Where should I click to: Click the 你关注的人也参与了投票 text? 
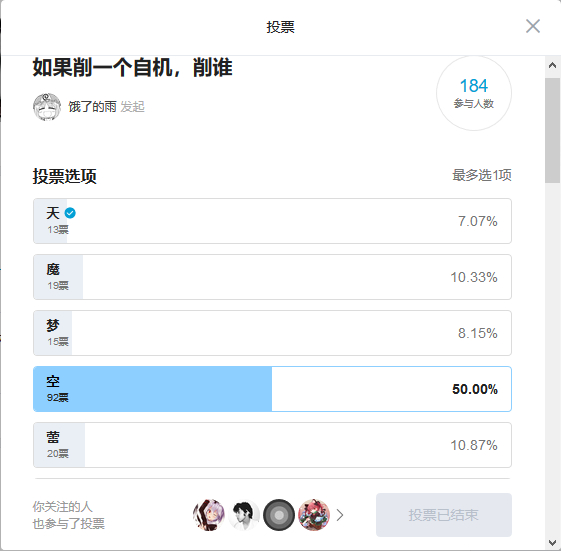69,515
